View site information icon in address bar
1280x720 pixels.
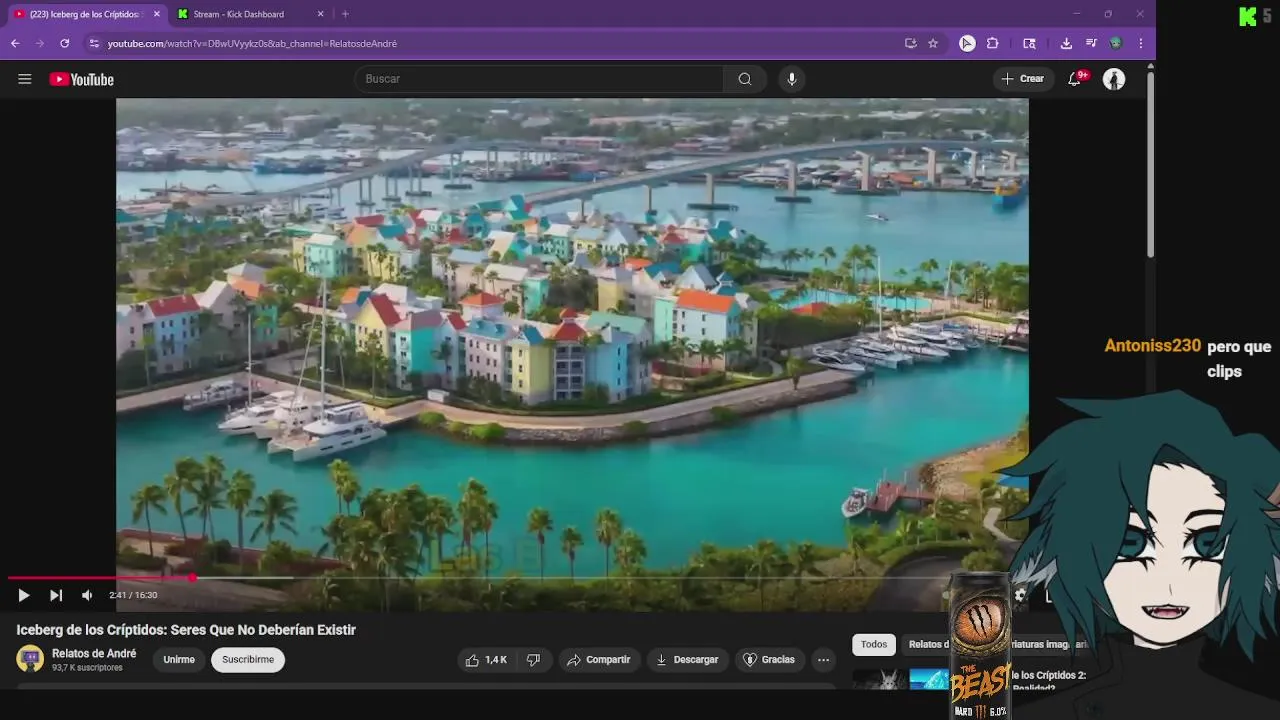[x=93, y=44]
